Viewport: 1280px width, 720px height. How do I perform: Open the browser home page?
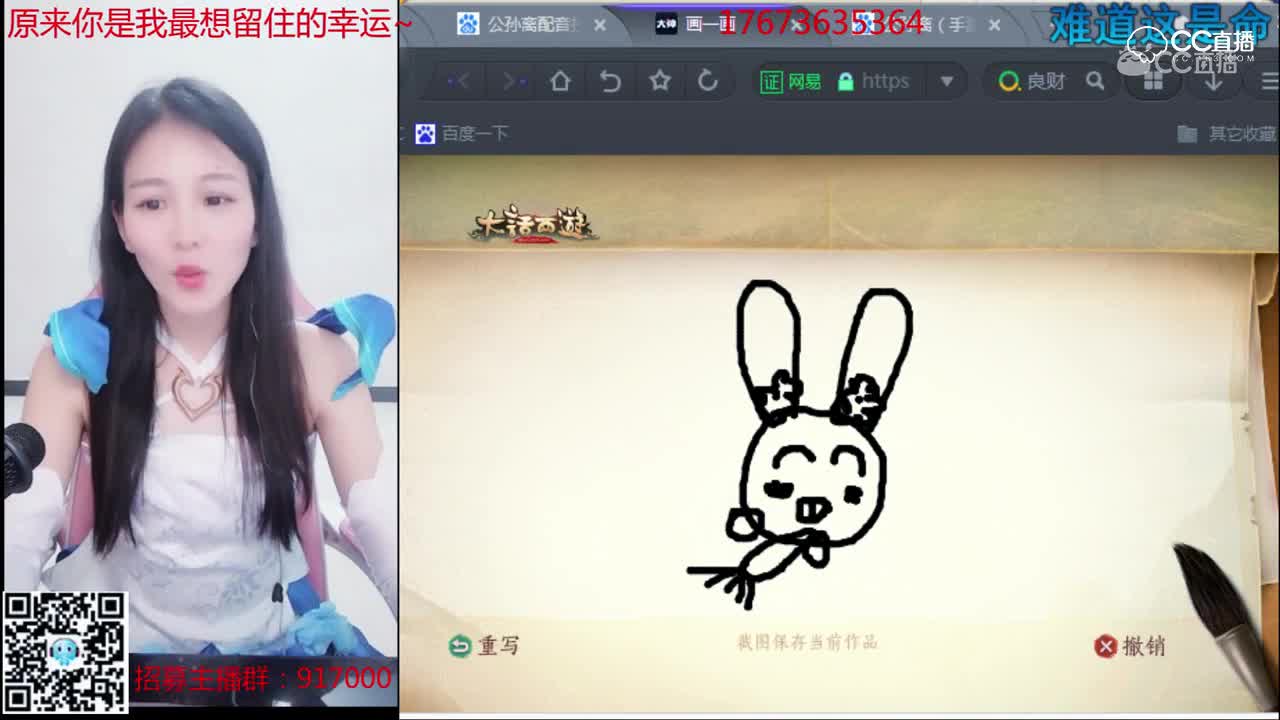pos(560,81)
